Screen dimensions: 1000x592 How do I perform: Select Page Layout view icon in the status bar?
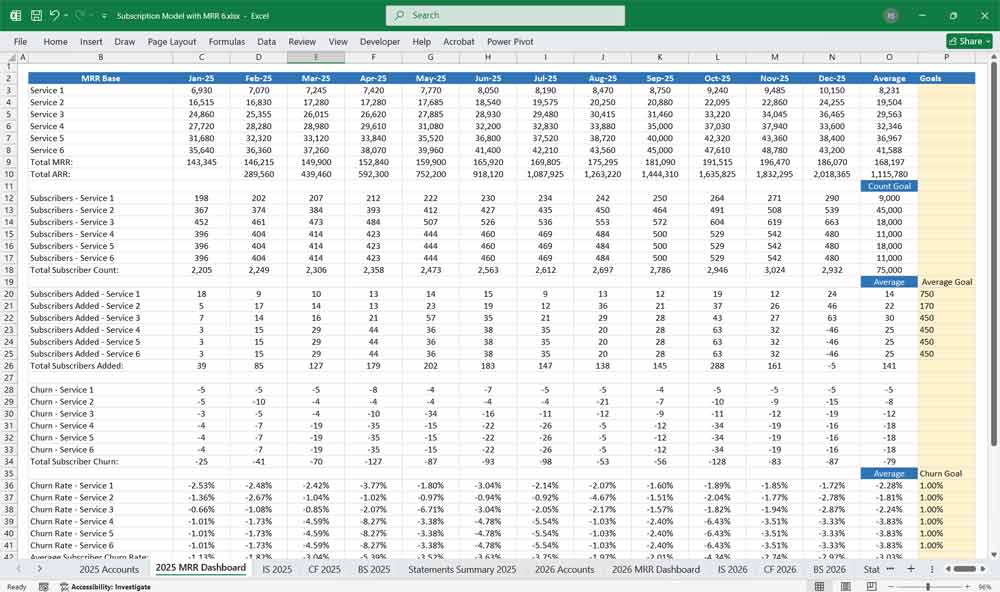[845, 585]
